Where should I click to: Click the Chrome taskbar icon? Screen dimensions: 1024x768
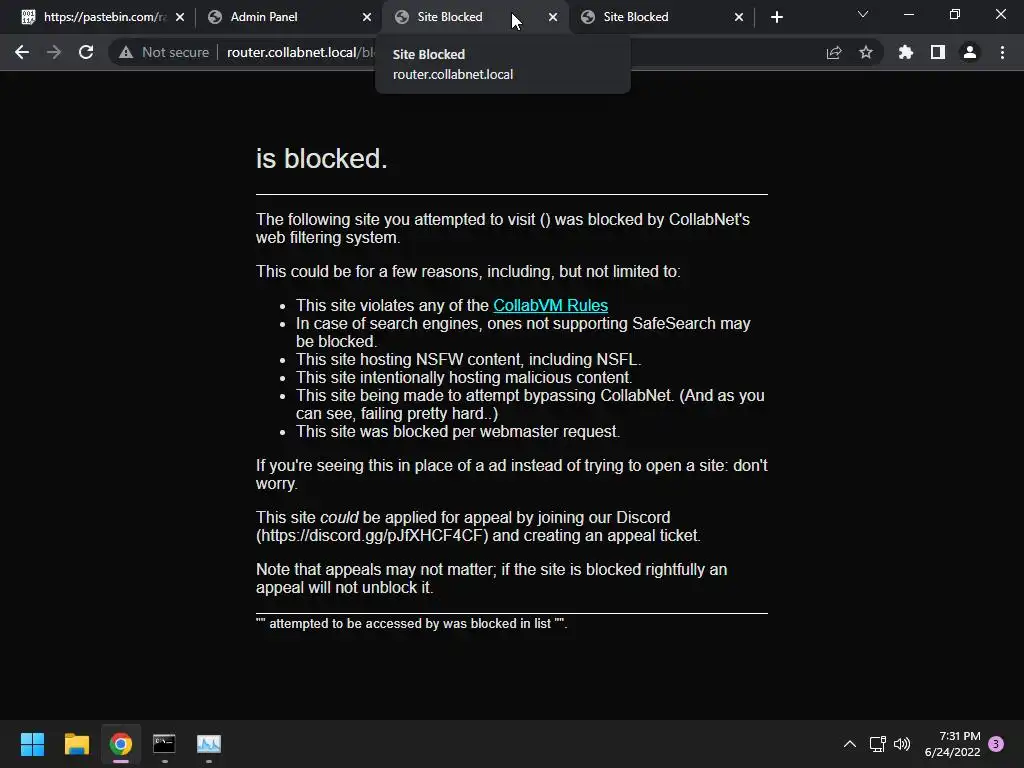121,744
